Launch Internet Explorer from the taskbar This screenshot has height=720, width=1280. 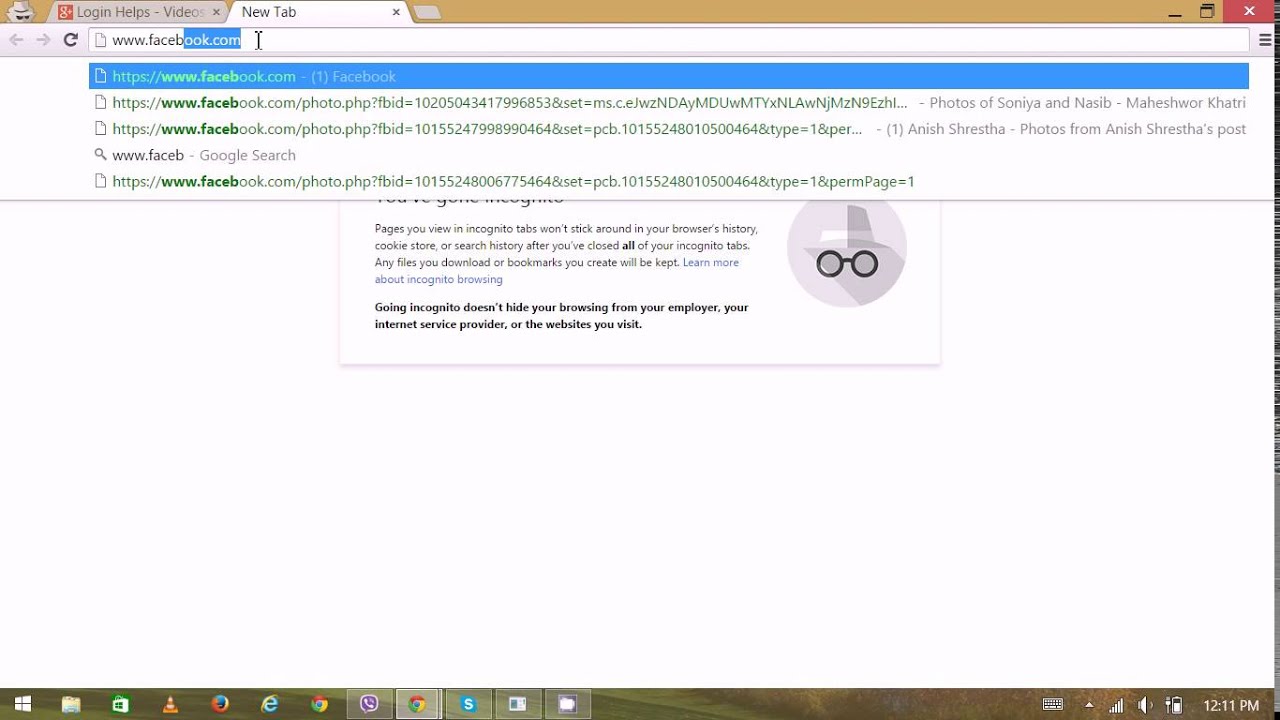270,704
